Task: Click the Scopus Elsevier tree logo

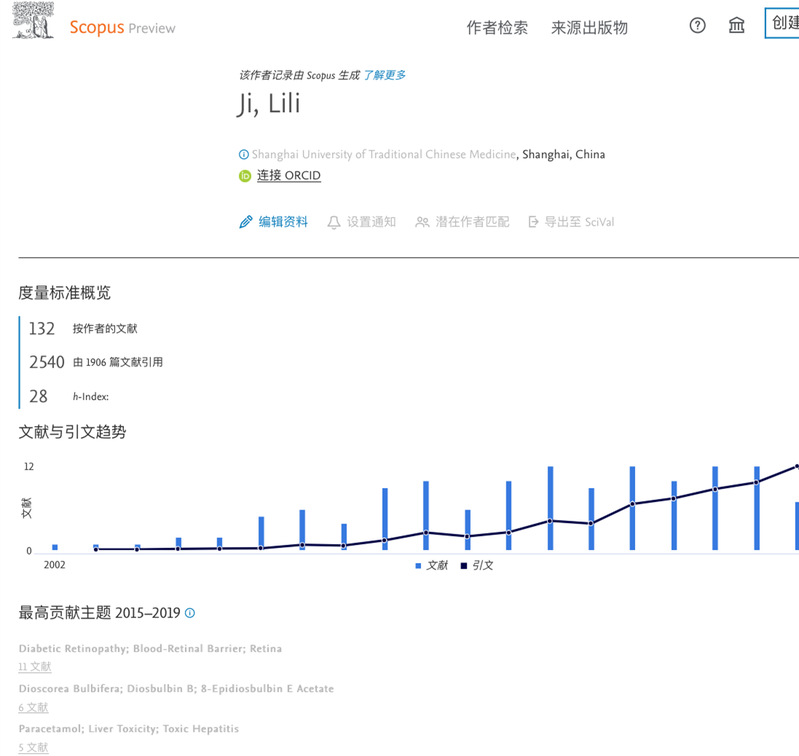Action: pos(35,20)
